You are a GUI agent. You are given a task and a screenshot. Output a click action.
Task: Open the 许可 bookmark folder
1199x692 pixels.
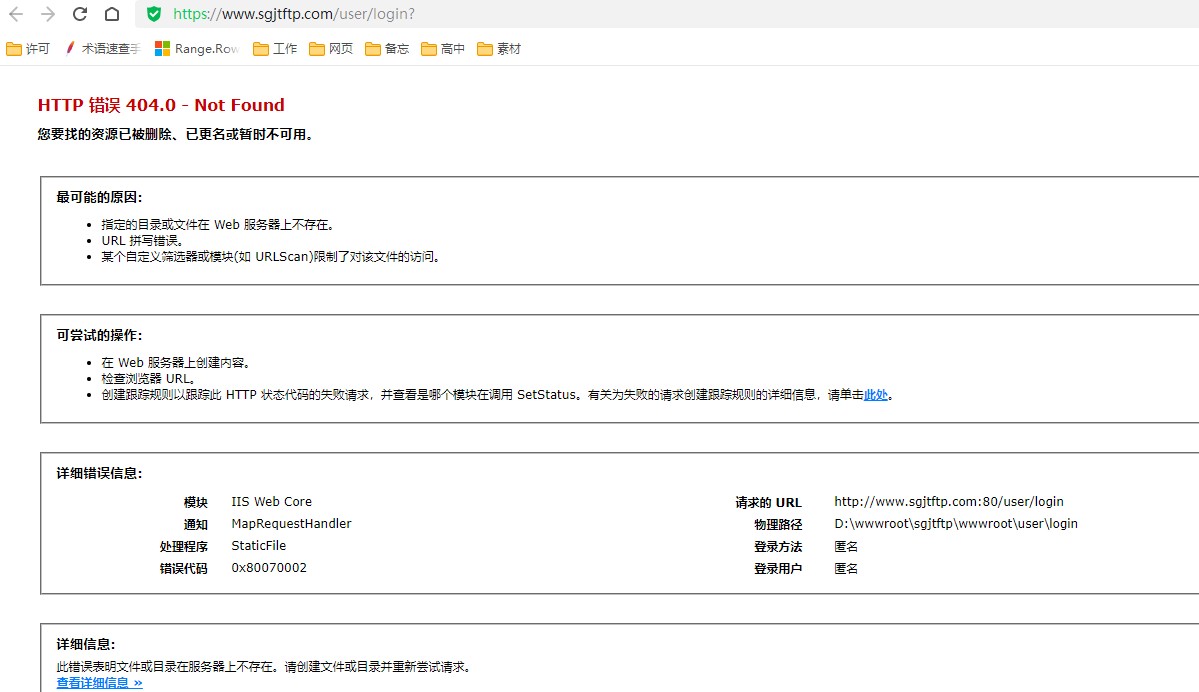[x=28, y=49]
